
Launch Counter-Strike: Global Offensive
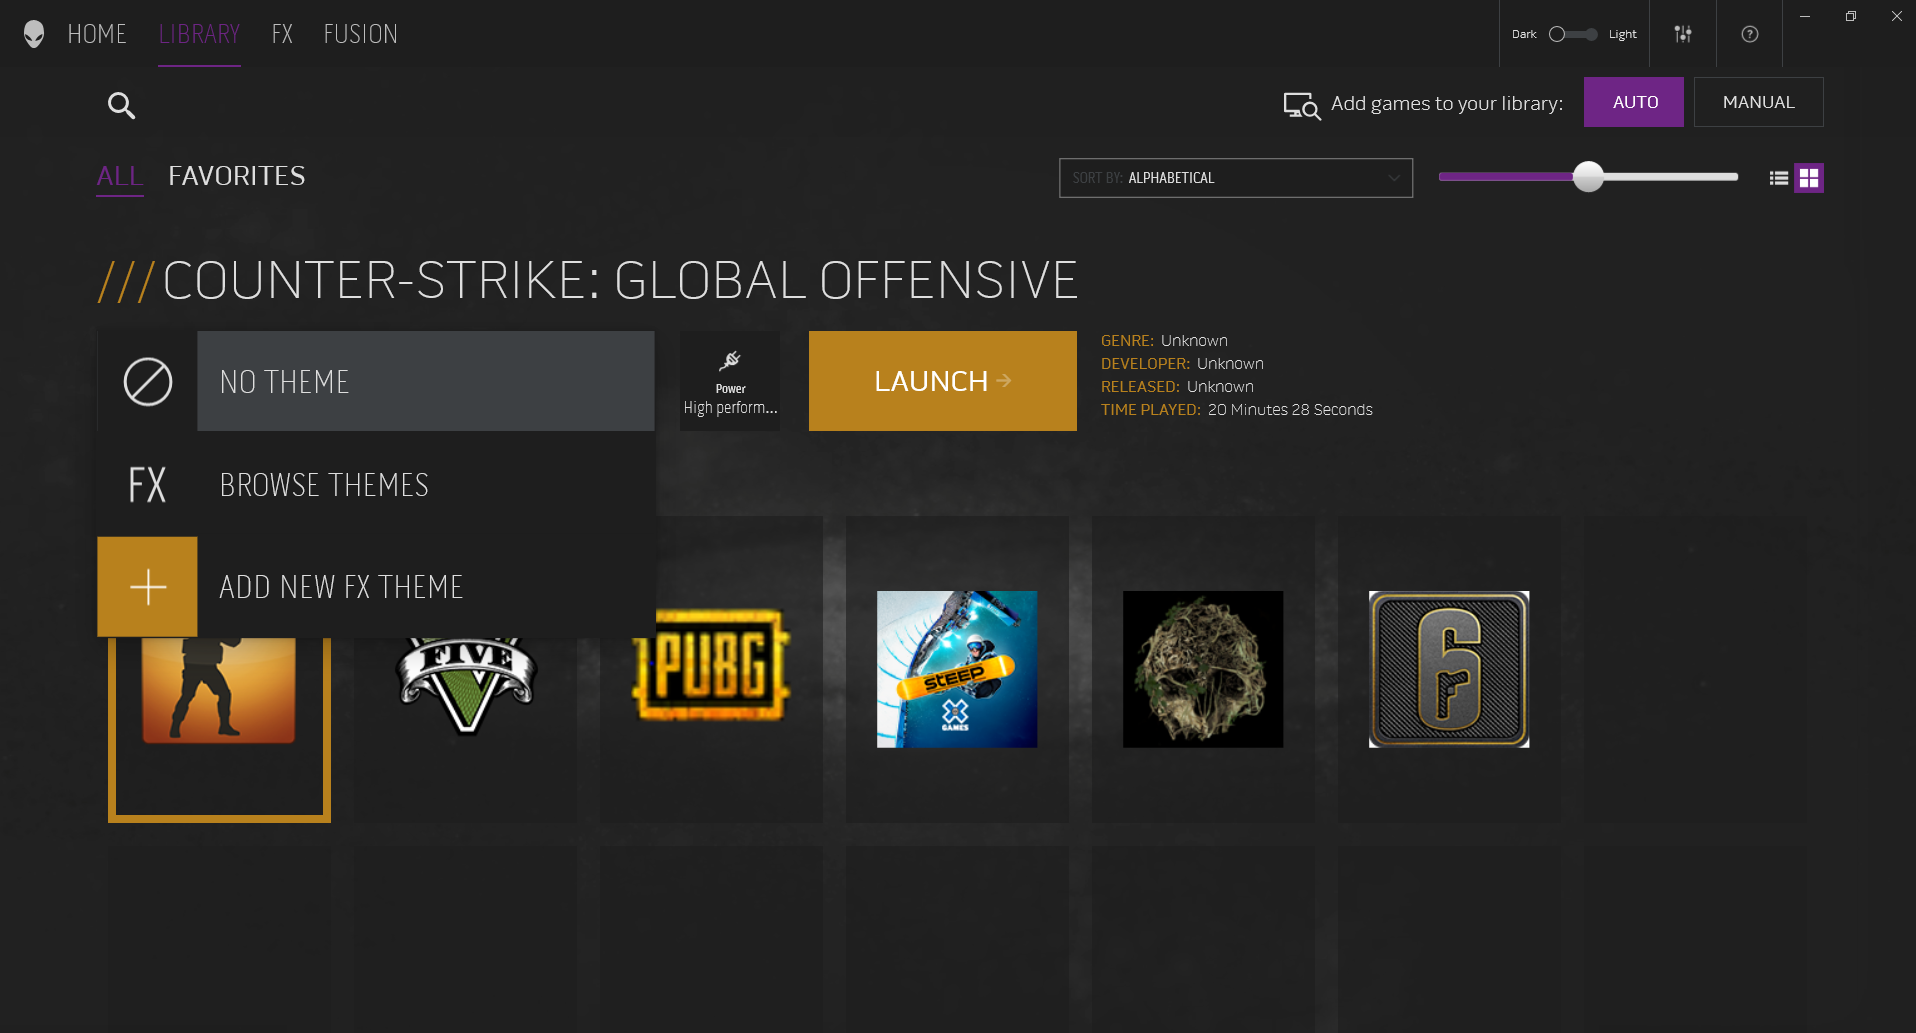coord(942,381)
